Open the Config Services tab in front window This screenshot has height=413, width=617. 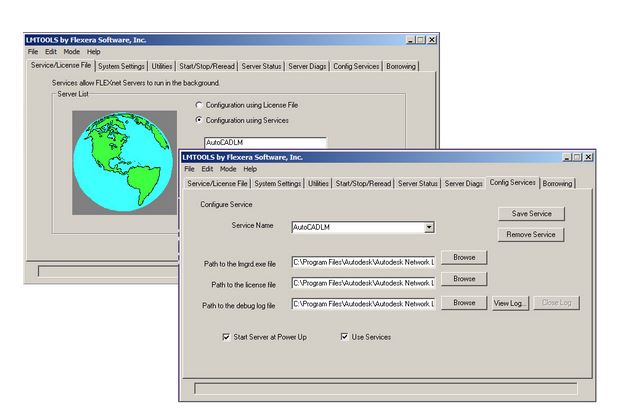(513, 184)
